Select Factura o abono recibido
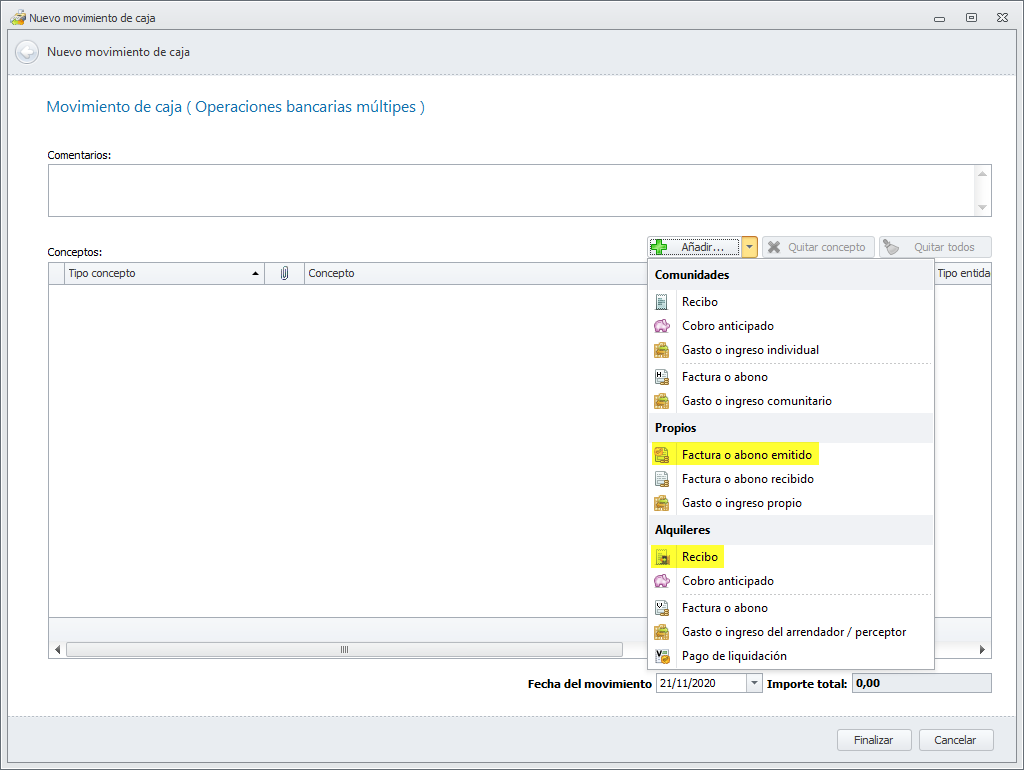The width and height of the screenshot is (1024, 770). coord(792,479)
